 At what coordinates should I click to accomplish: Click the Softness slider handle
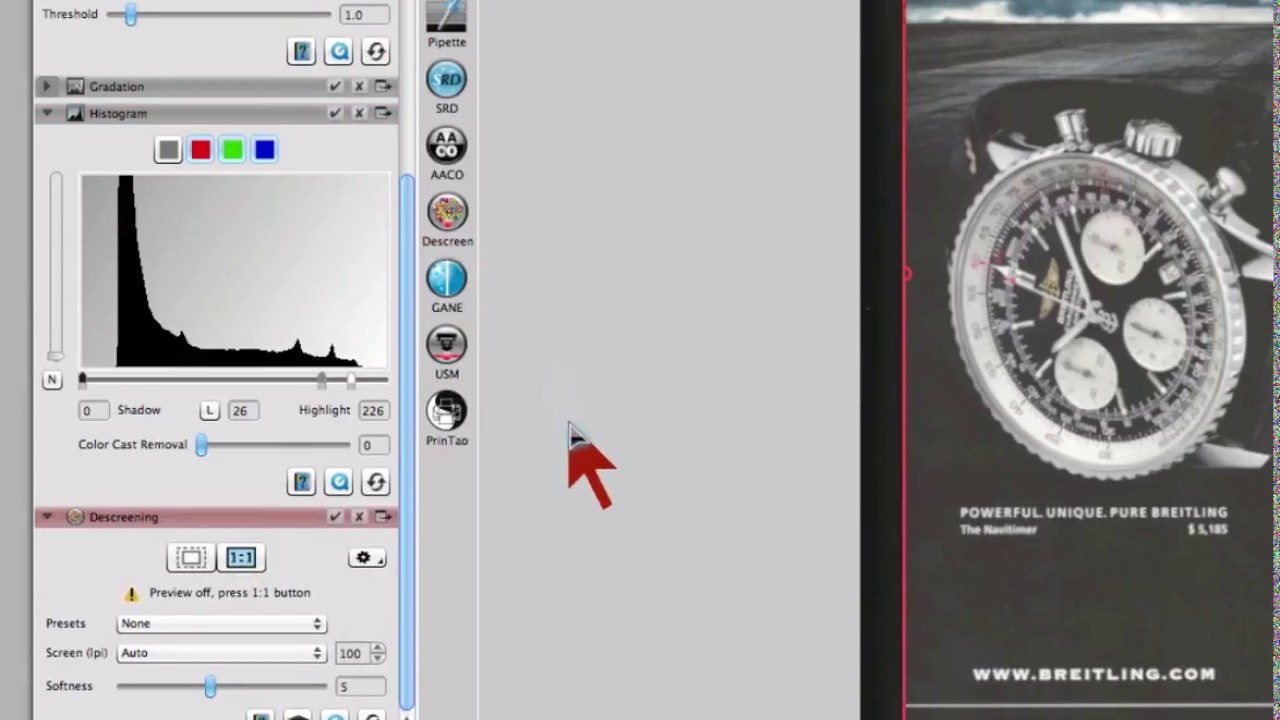[210, 686]
